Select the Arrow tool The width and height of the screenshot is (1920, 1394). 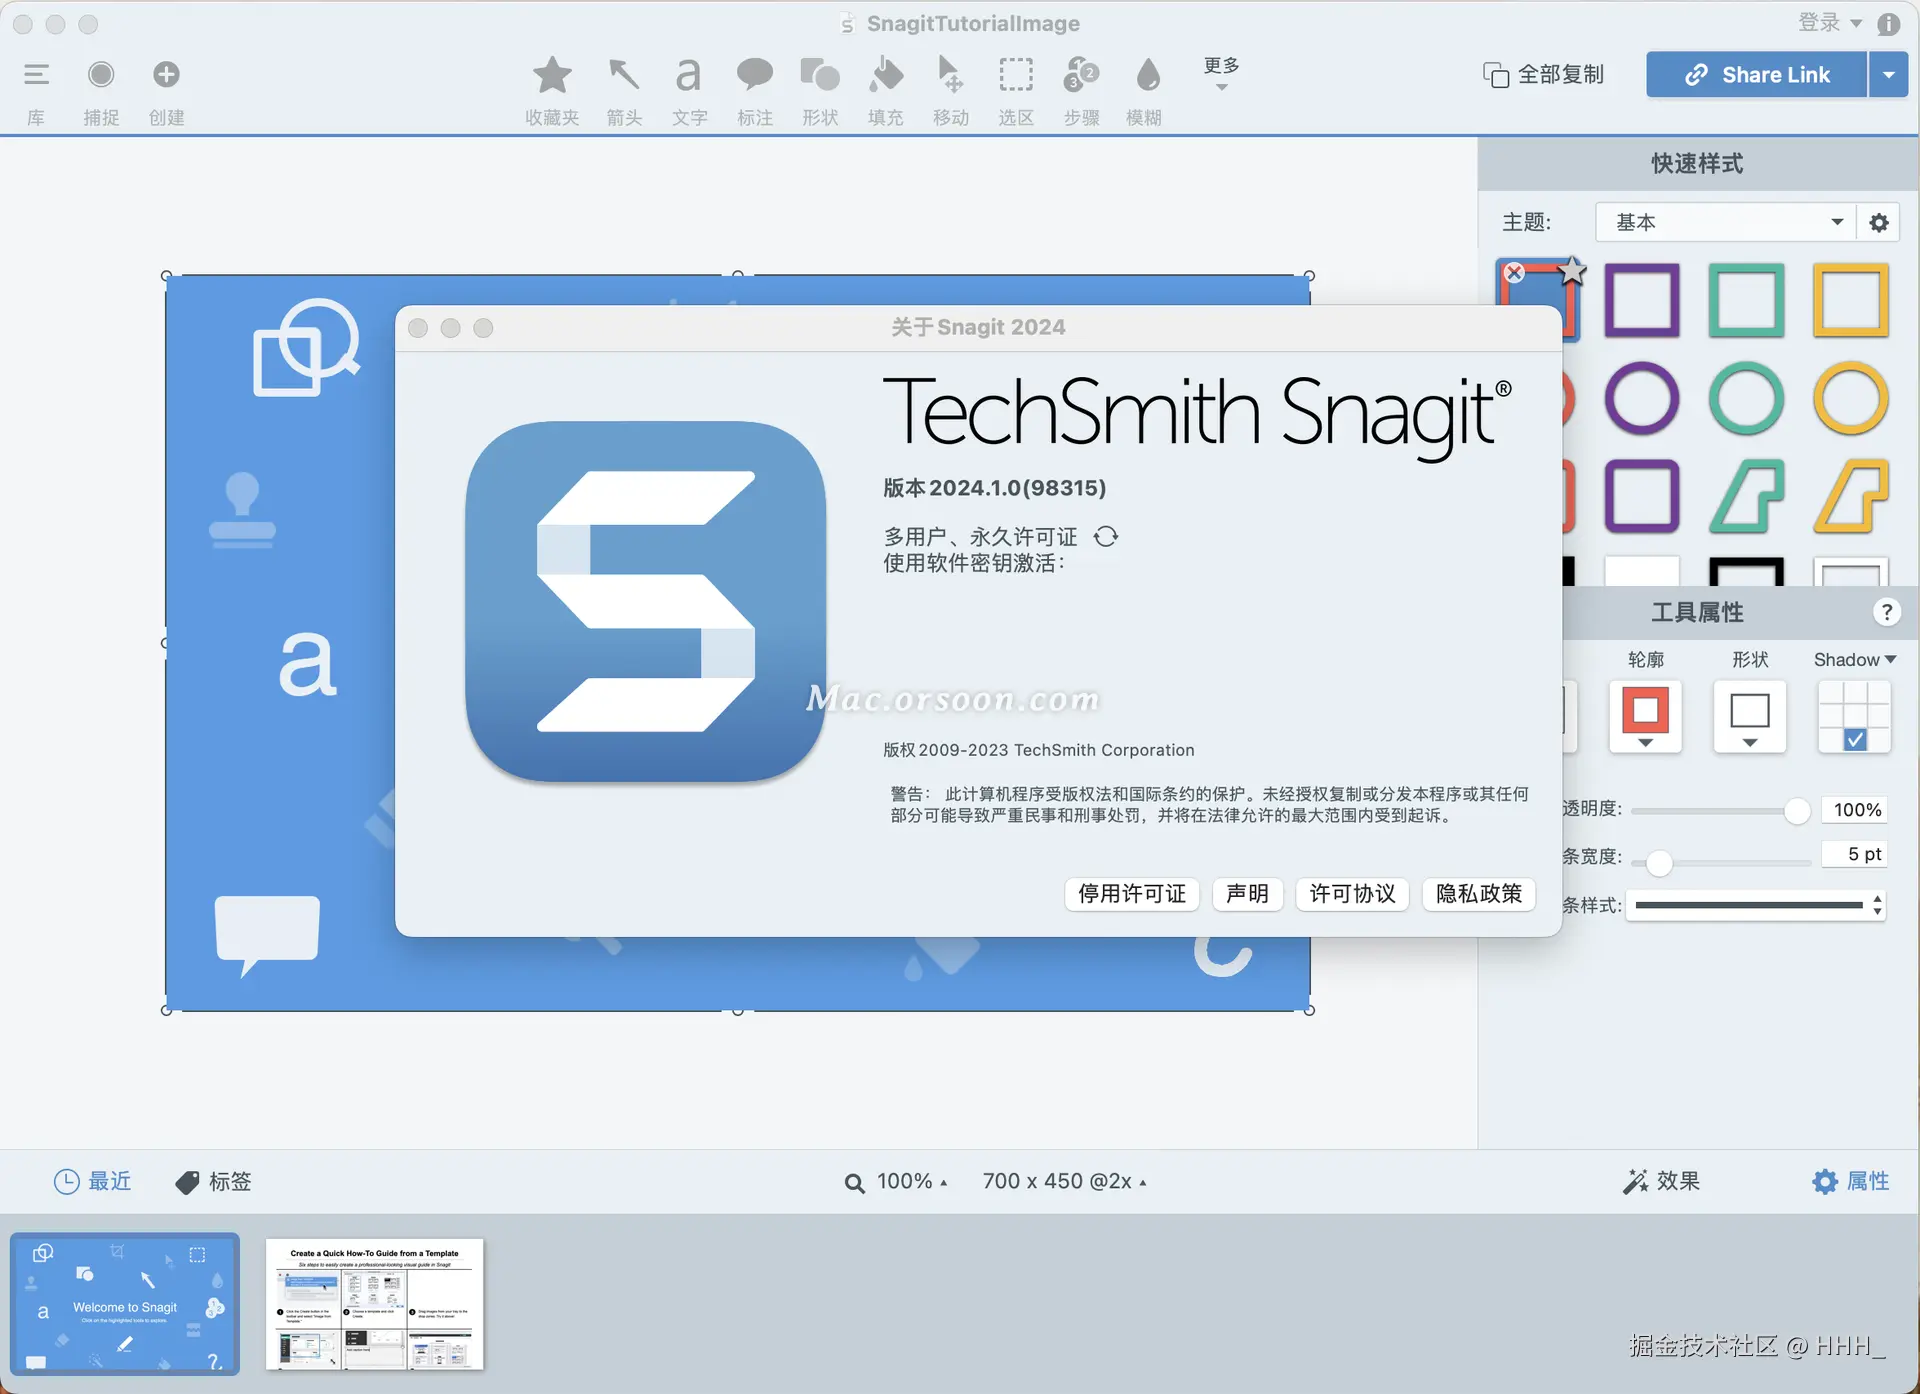pos(624,76)
